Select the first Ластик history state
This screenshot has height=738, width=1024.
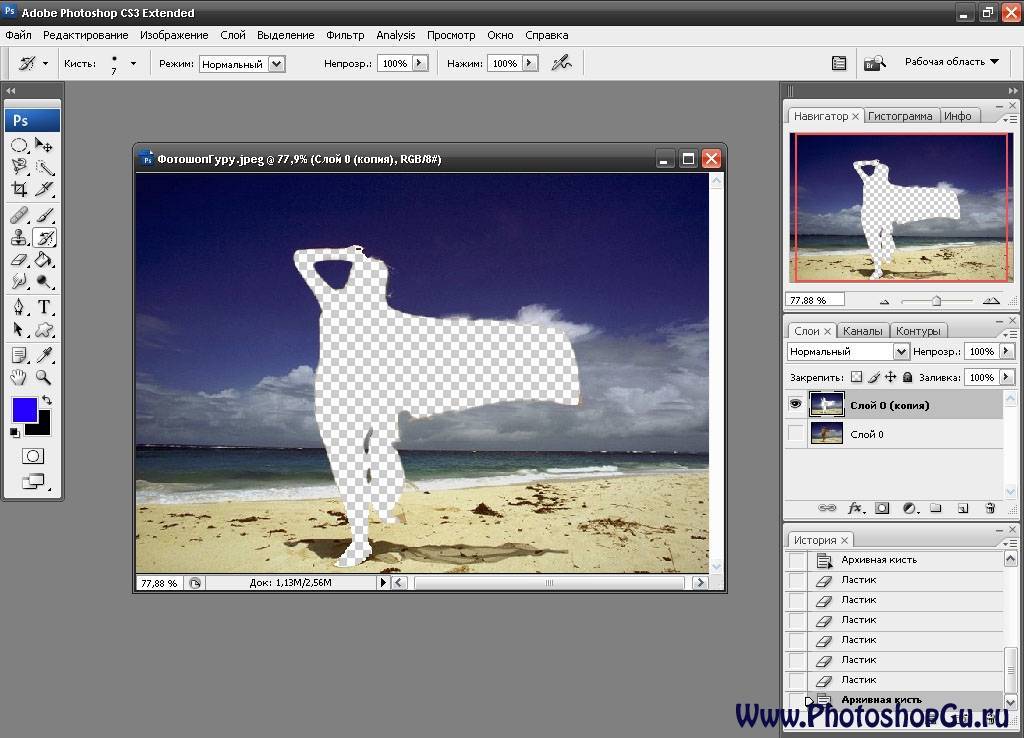858,580
